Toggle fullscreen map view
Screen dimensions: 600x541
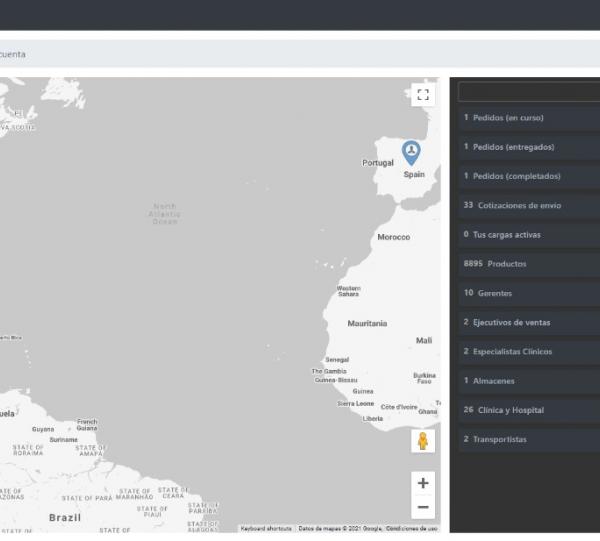(x=422, y=95)
